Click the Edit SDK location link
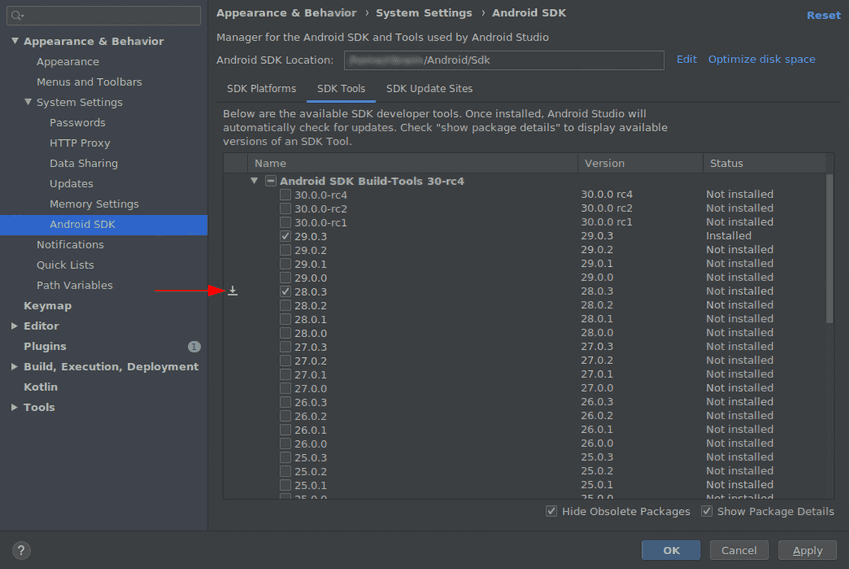The width and height of the screenshot is (850, 569). (x=686, y=59)
